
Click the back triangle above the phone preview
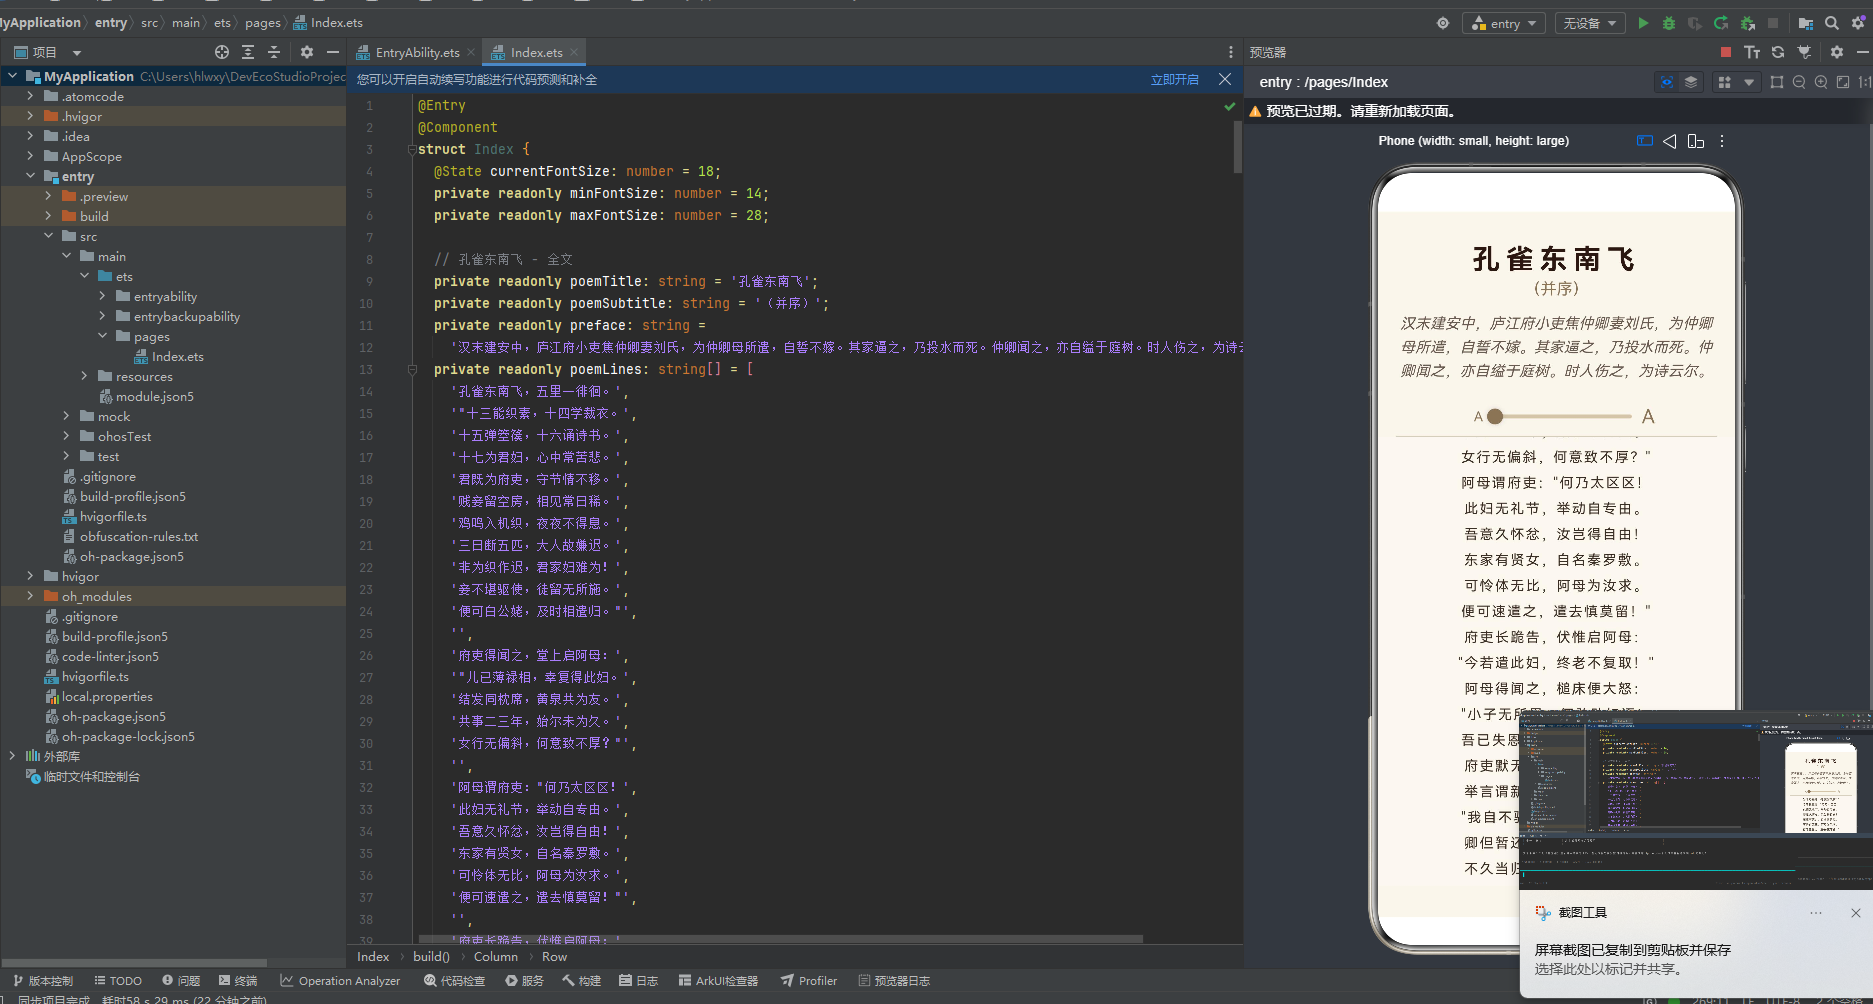click(x=1670, y=141)
